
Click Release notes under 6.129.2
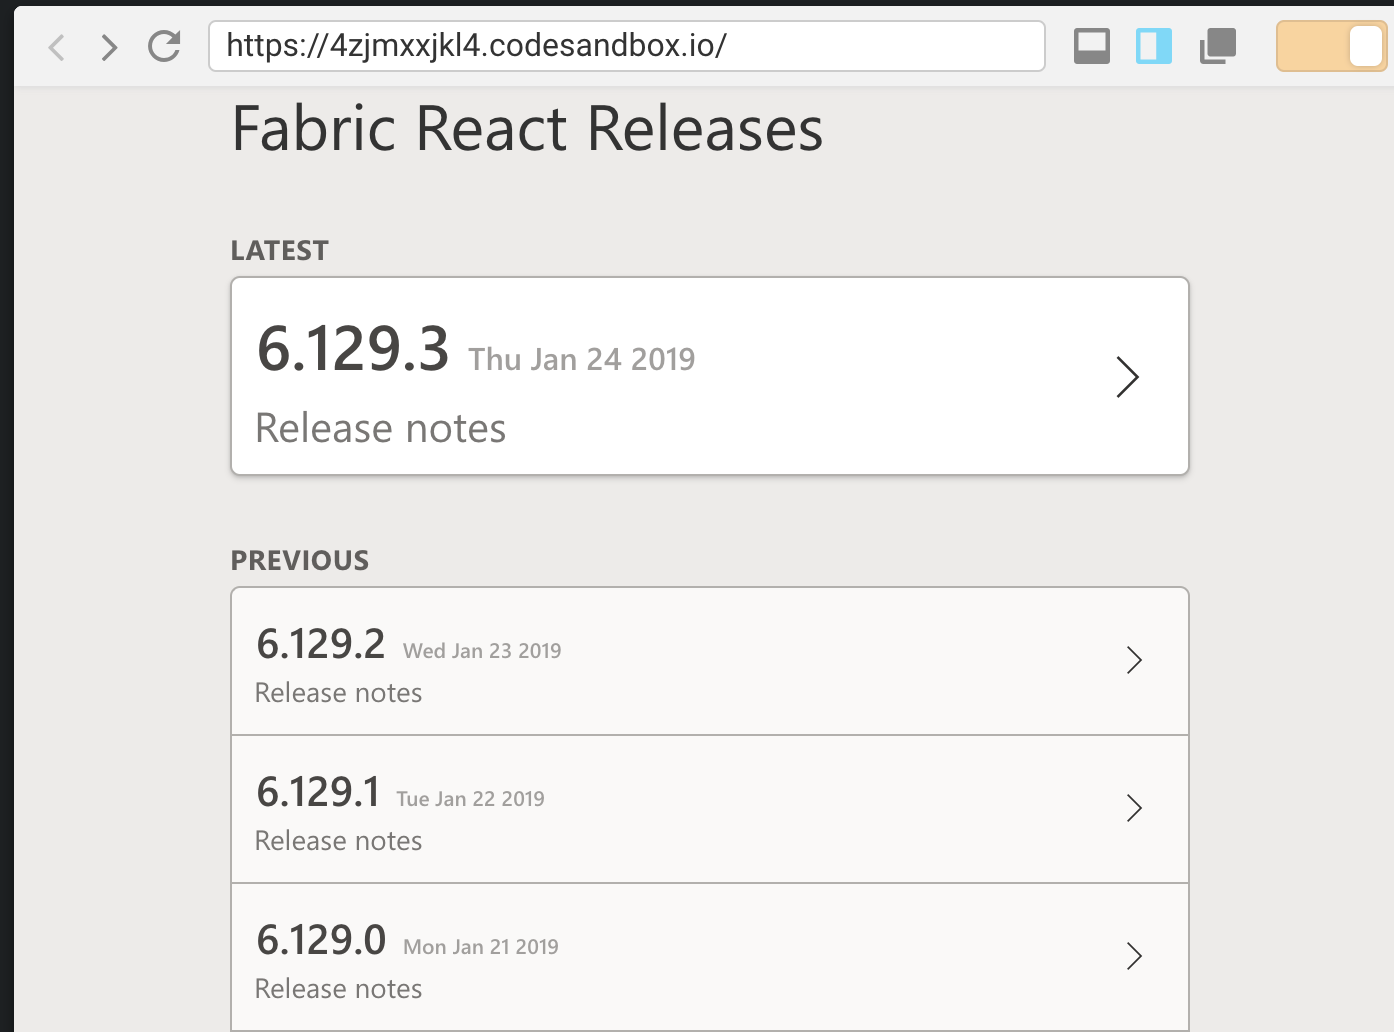tap(339, 693)
